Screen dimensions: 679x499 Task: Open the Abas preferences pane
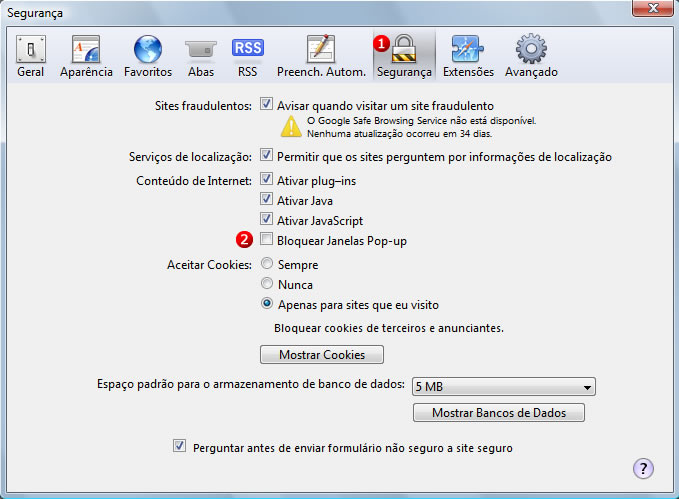201,56
